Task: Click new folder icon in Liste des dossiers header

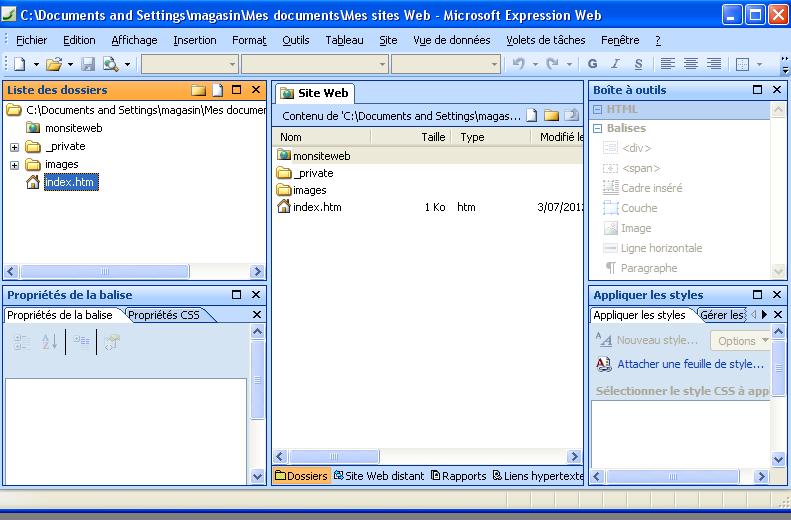Action: [199, 90]
